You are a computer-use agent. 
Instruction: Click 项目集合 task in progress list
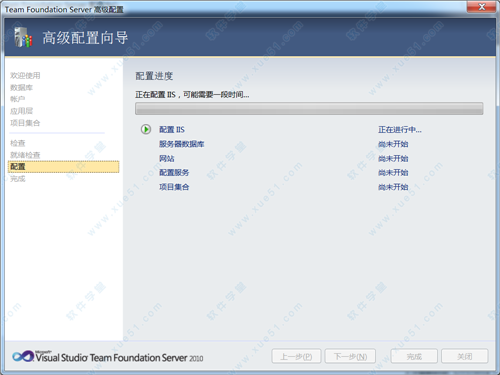[x=174, y=187]
